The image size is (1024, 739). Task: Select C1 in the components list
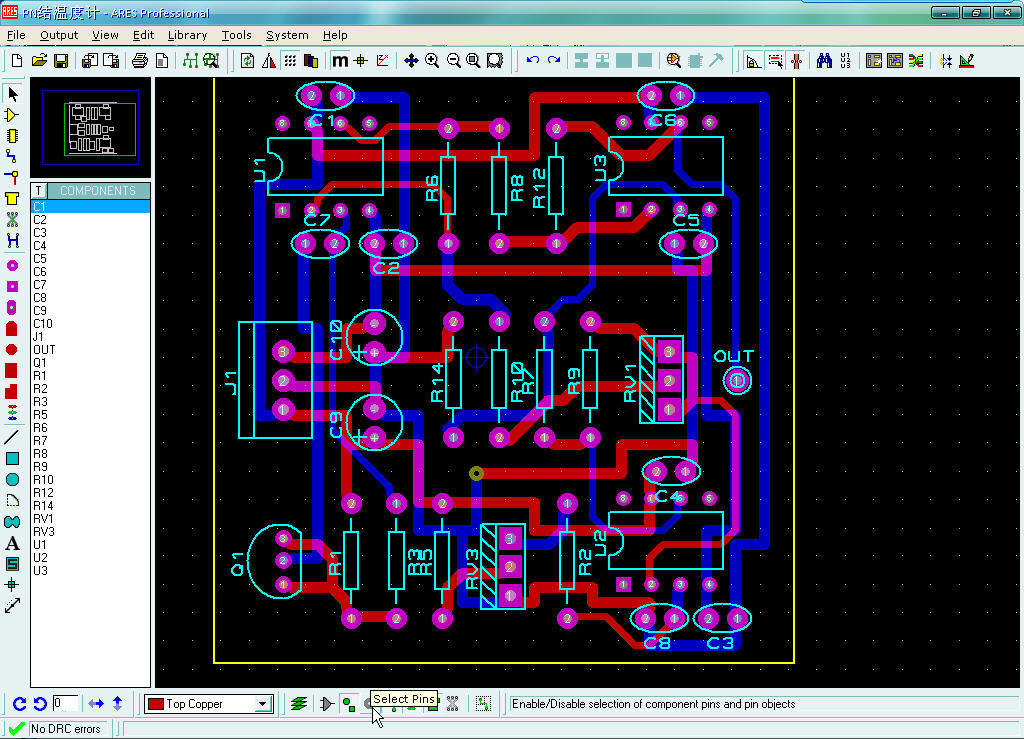[x=91, y=207]
